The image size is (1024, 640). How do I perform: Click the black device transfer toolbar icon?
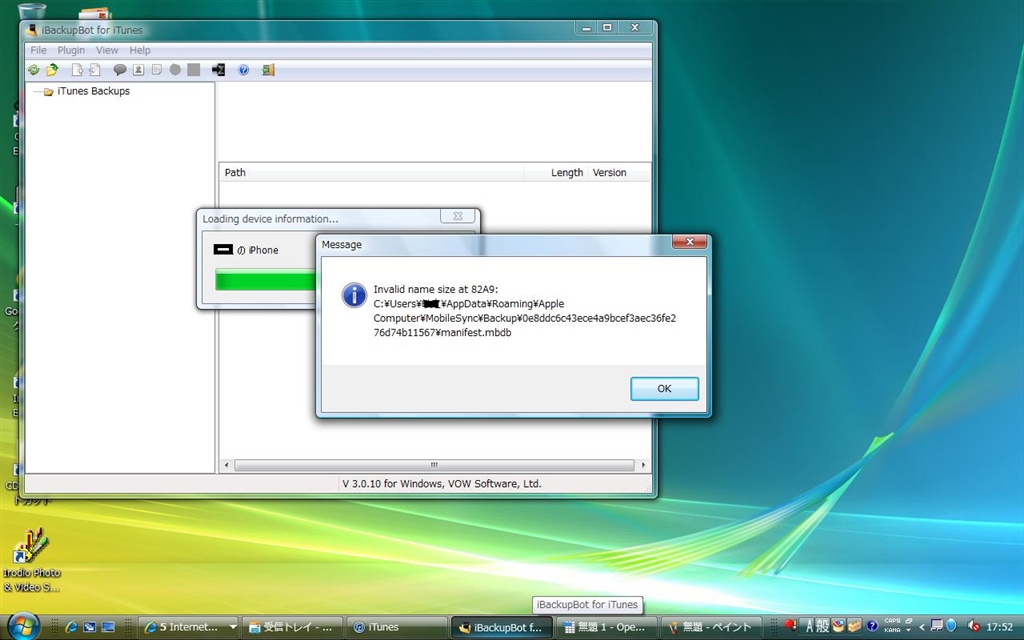coord(219,70)
